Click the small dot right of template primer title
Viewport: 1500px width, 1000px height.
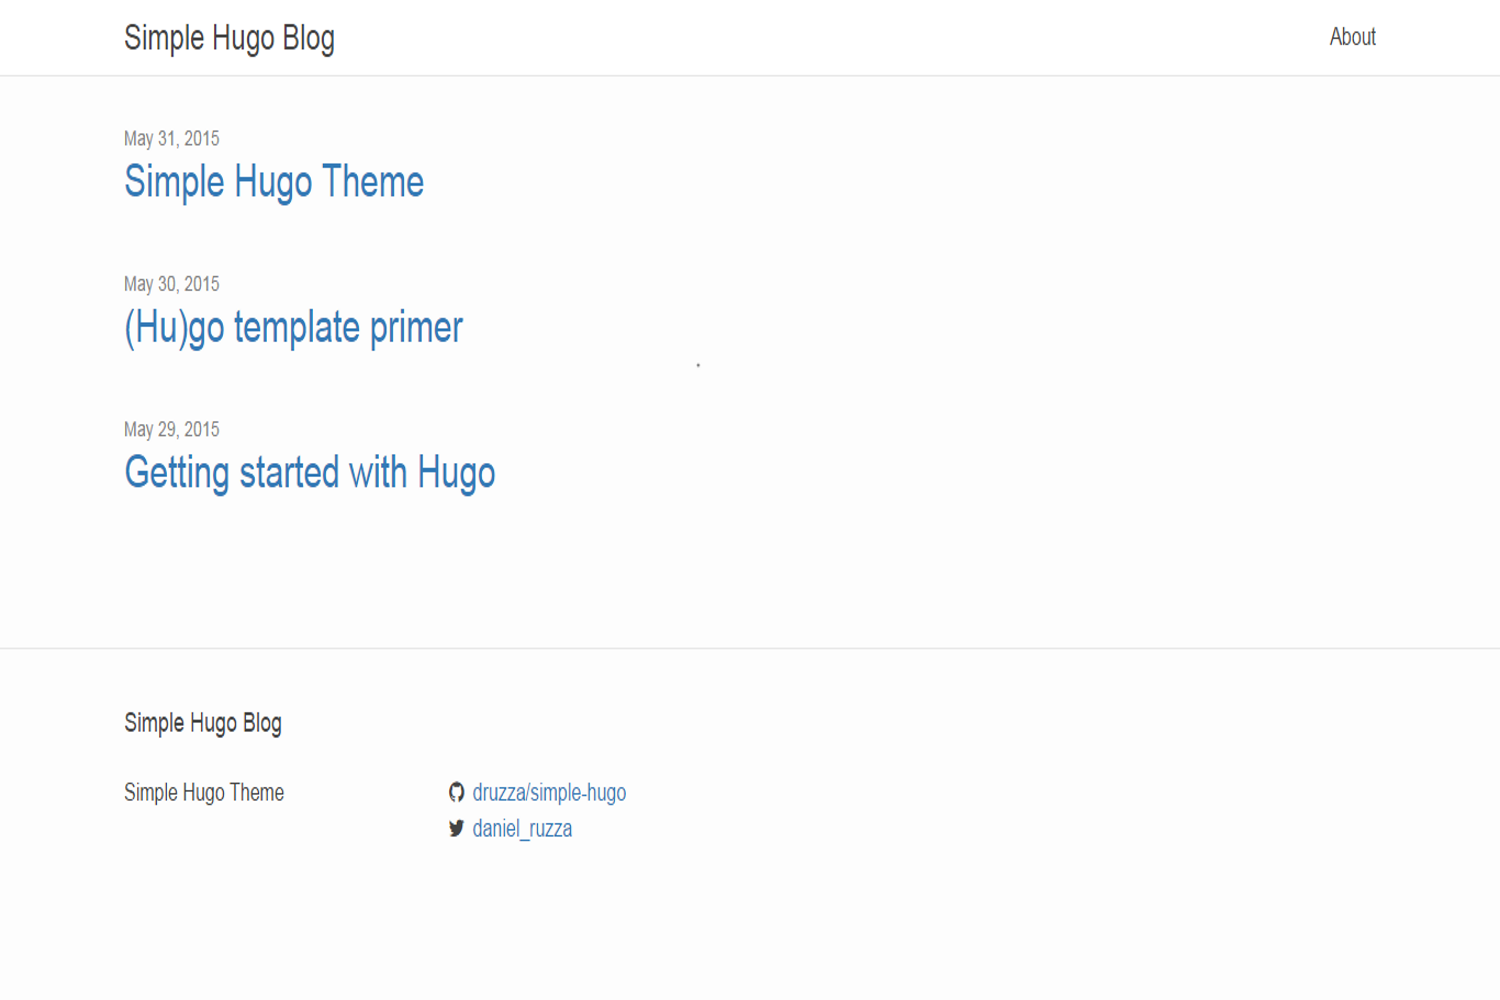(698, 365)
